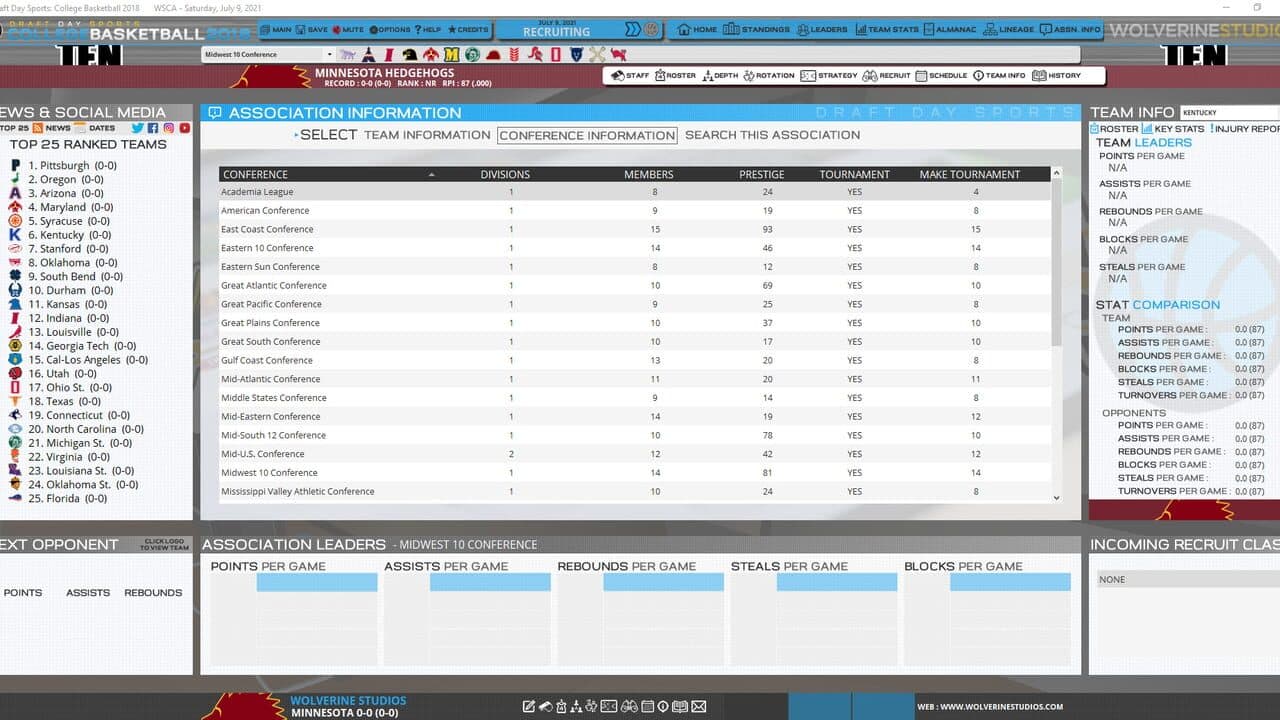
Task: Click the envelope mail icon in bottom bar
Action: tap(699, 706)
